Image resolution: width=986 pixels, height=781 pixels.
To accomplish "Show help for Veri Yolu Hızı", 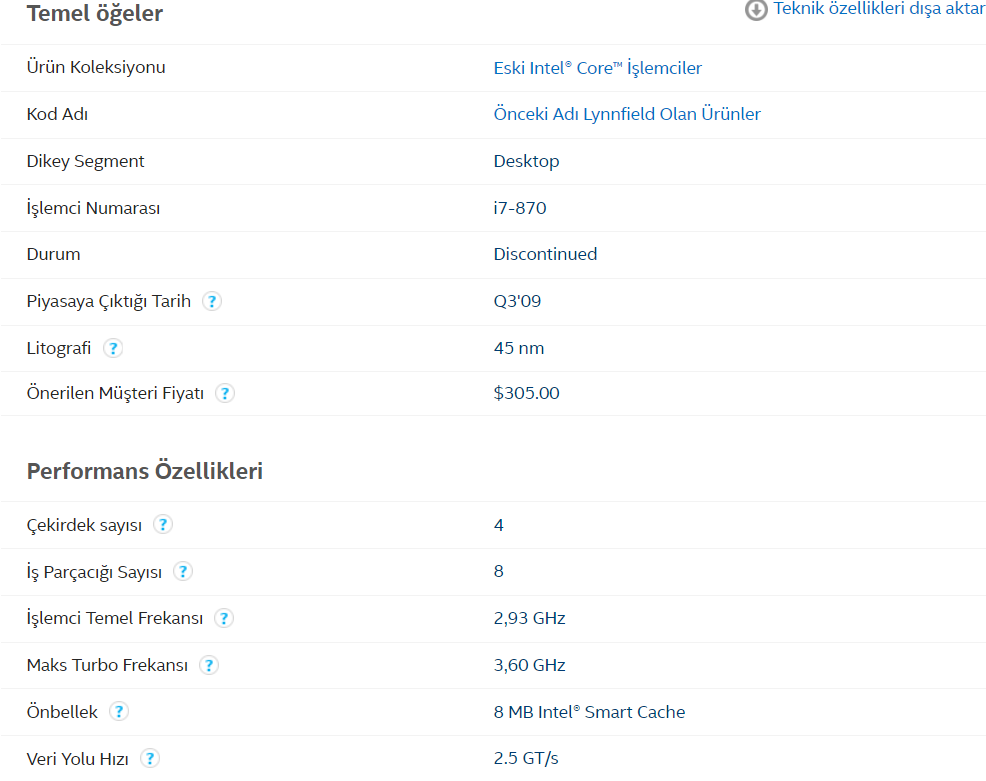I will [x=150, y=758].
